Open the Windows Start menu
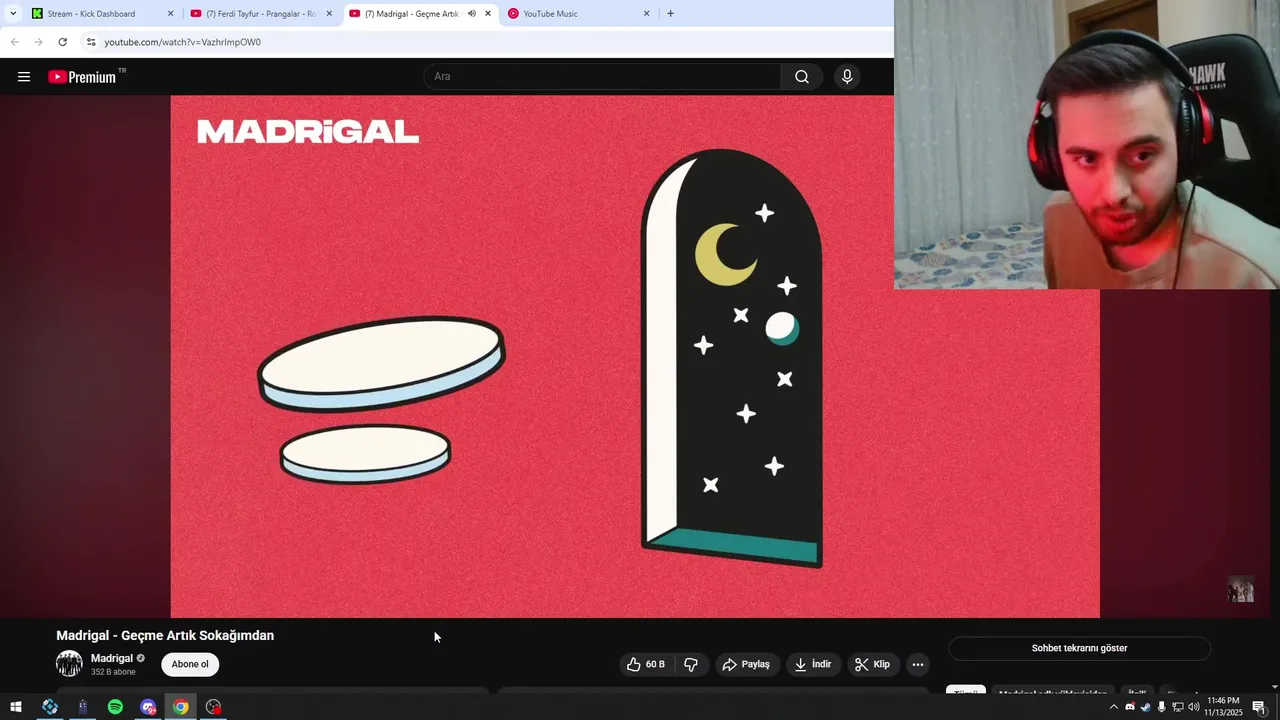This screenshot has height=720, width=1280. (15, 707)
